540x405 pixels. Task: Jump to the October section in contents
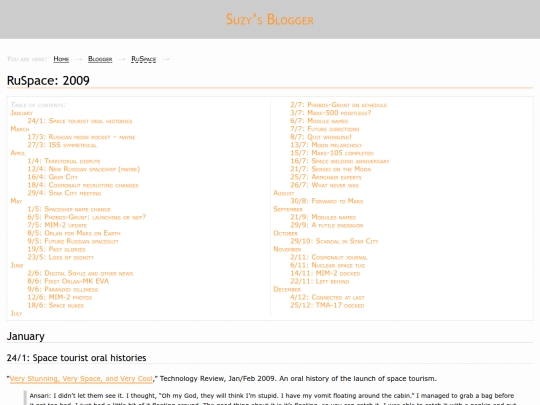285,233
